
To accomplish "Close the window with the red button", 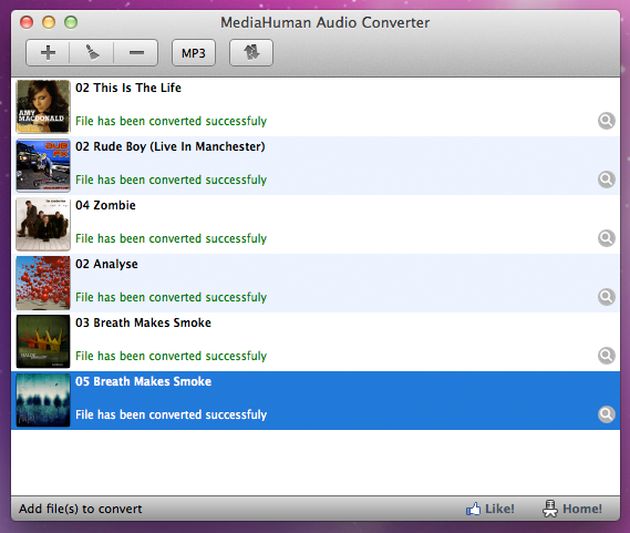I will 27,22.
